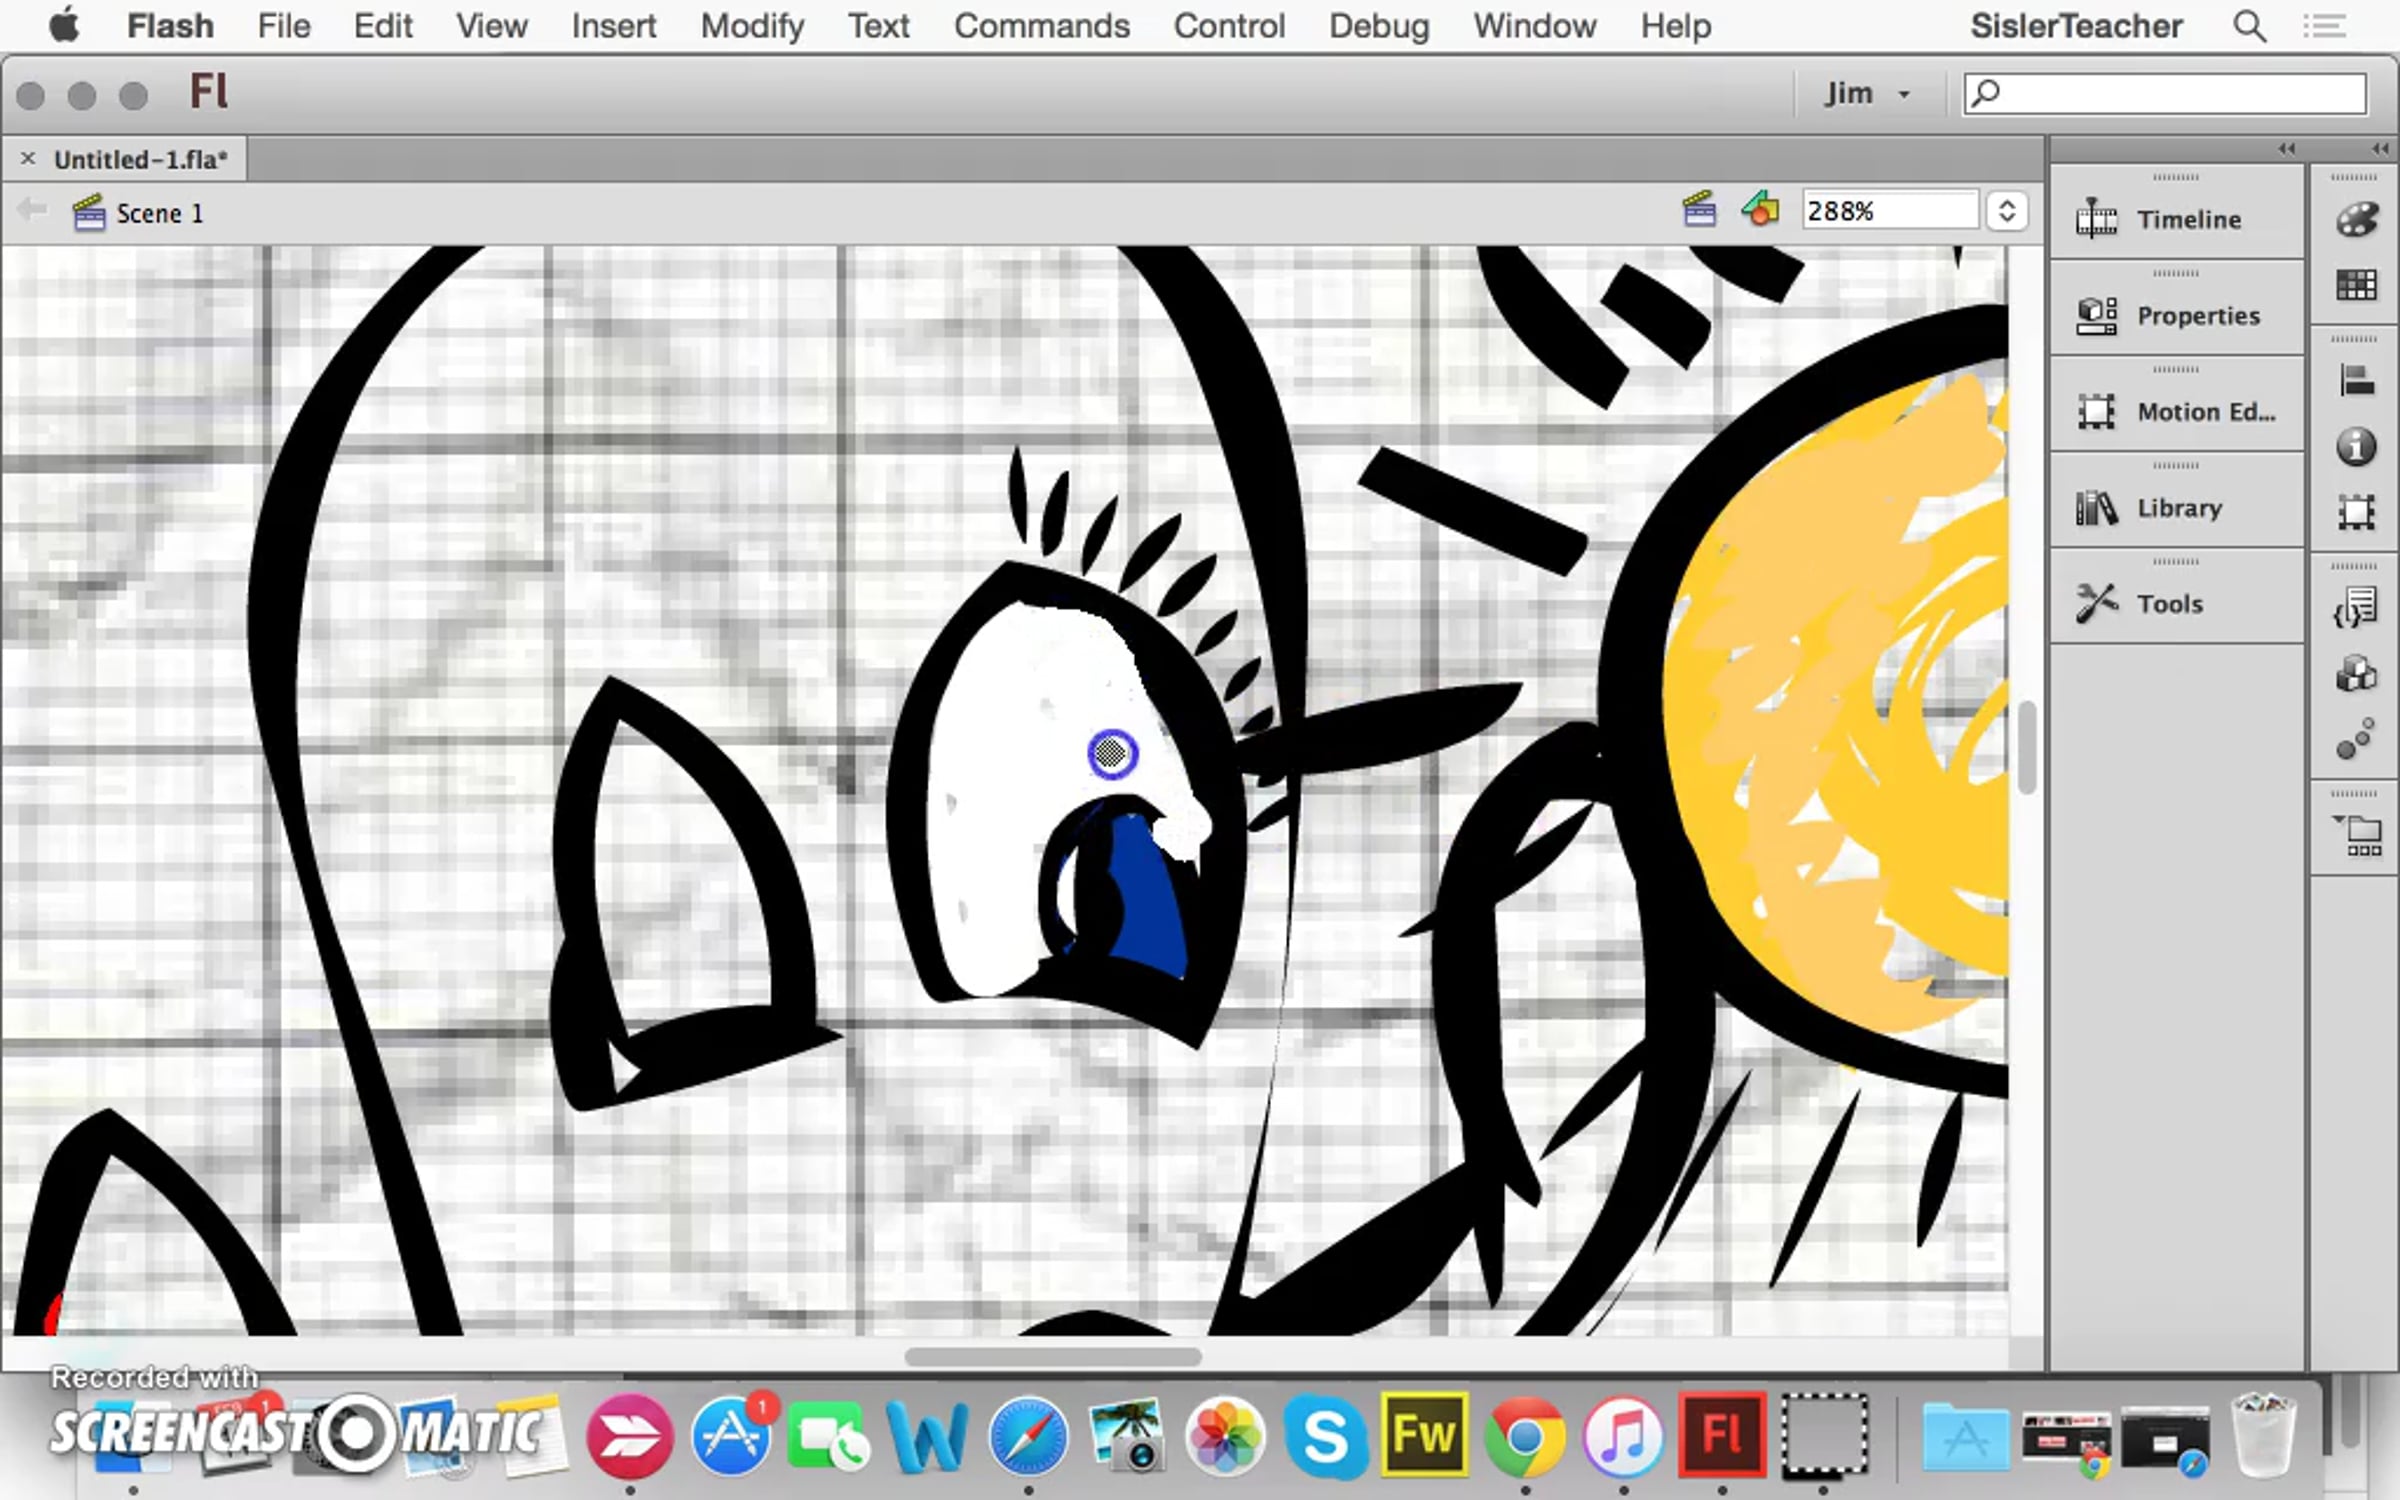The width and height of the screenshot is (2400, 1500).
Task: Open the Info panel icon
Action: pos(2356,446)
